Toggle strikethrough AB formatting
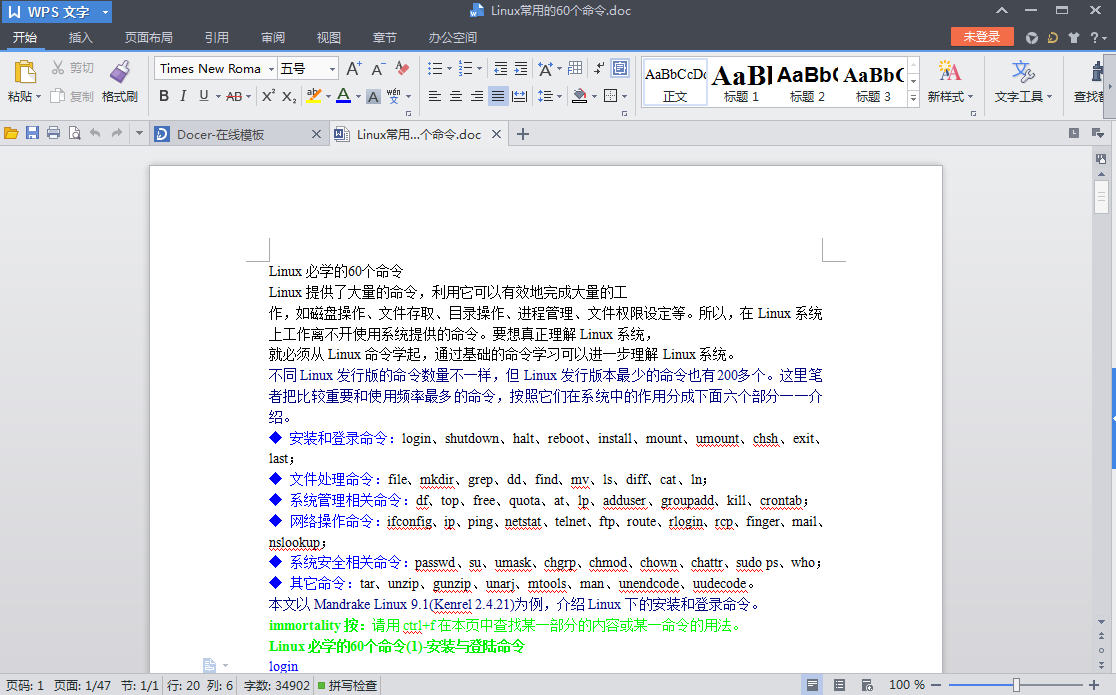This screenshot has width=1116, height=695. pyautogui.click(x=234, y=96)
